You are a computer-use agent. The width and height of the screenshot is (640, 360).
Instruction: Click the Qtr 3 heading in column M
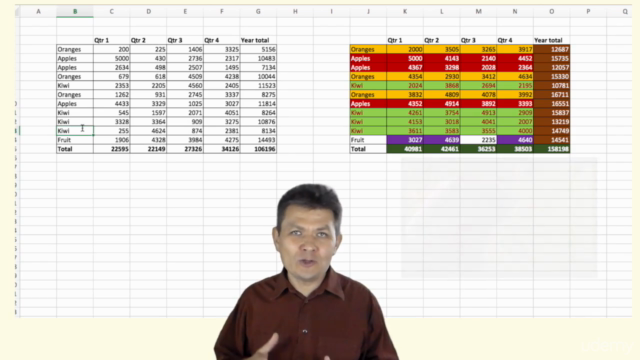tap(468, 40)
